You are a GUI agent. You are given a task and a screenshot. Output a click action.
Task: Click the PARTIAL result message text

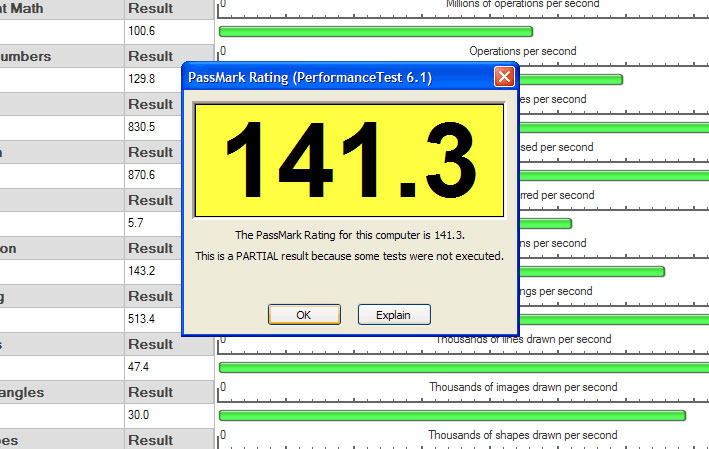350,256
